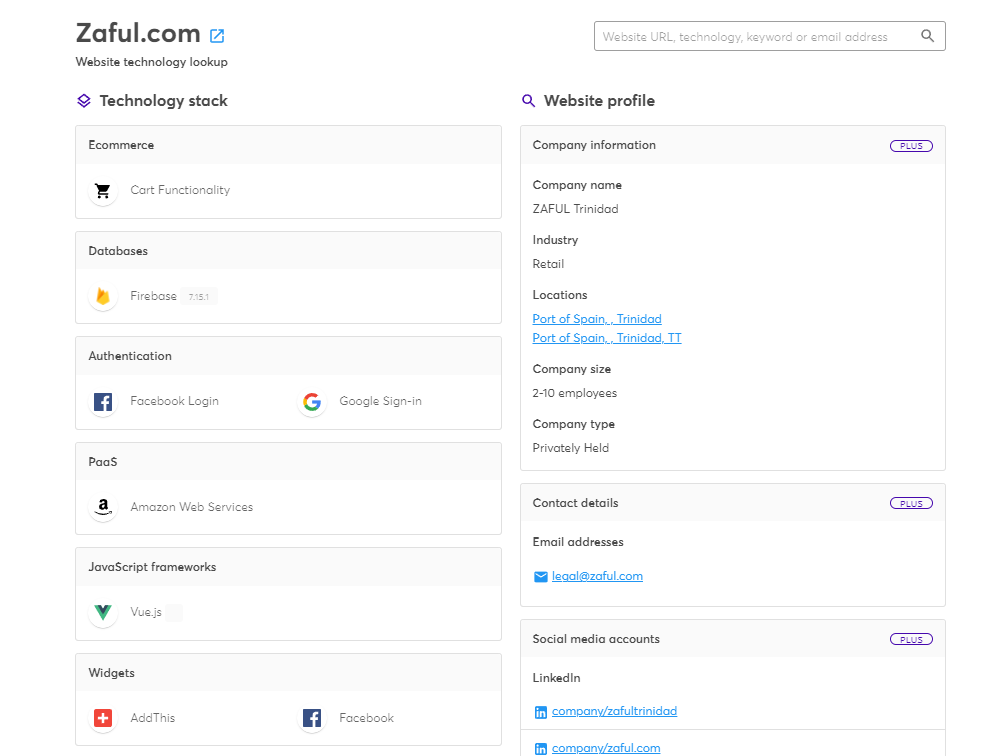
Task: Click the AddThis plus icon
Action: coord(103,718)
